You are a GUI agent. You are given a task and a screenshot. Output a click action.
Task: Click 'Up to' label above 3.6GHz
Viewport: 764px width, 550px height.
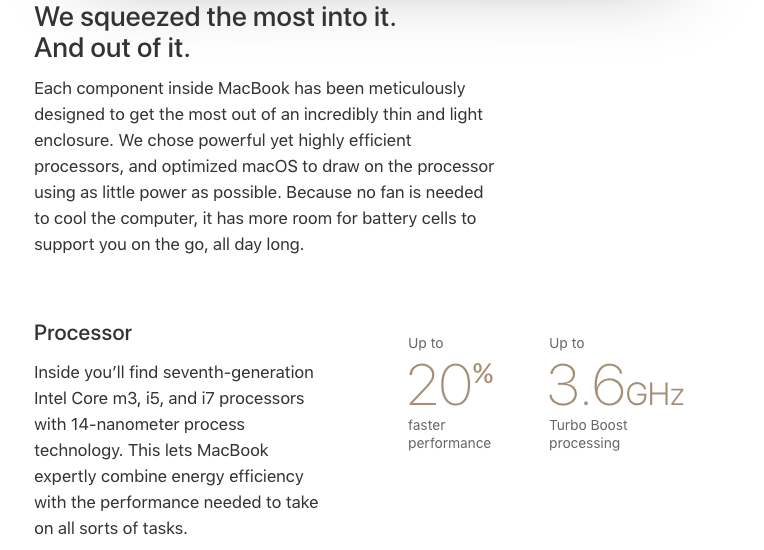pos(566,343)
